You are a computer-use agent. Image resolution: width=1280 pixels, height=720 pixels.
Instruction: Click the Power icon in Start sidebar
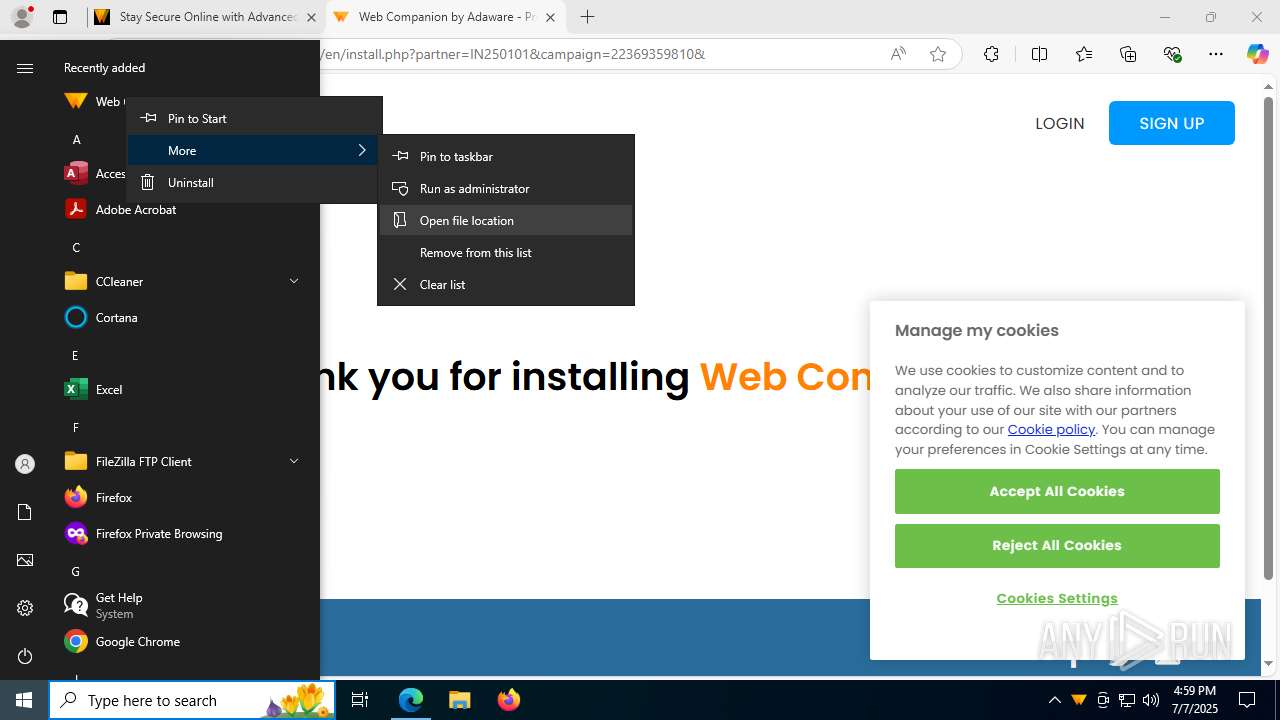coord(25,656)
